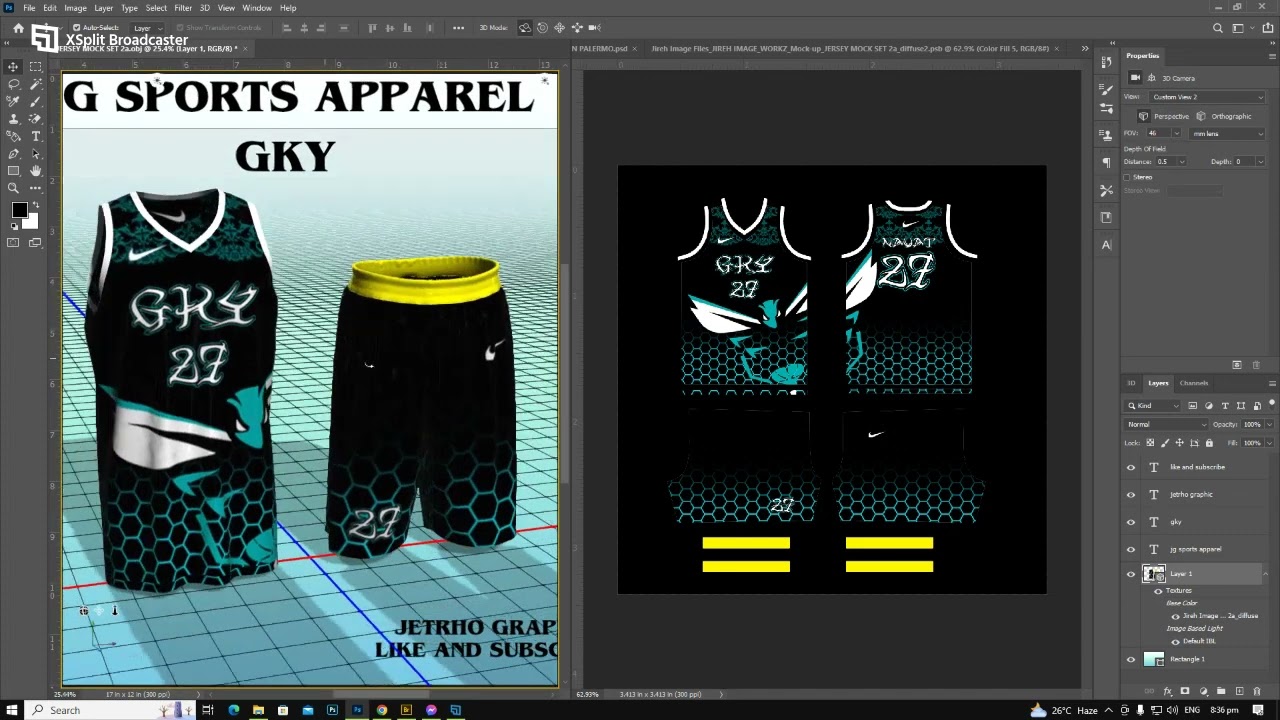
Task: Open the History panel icon
Action: coord(1106,62)
